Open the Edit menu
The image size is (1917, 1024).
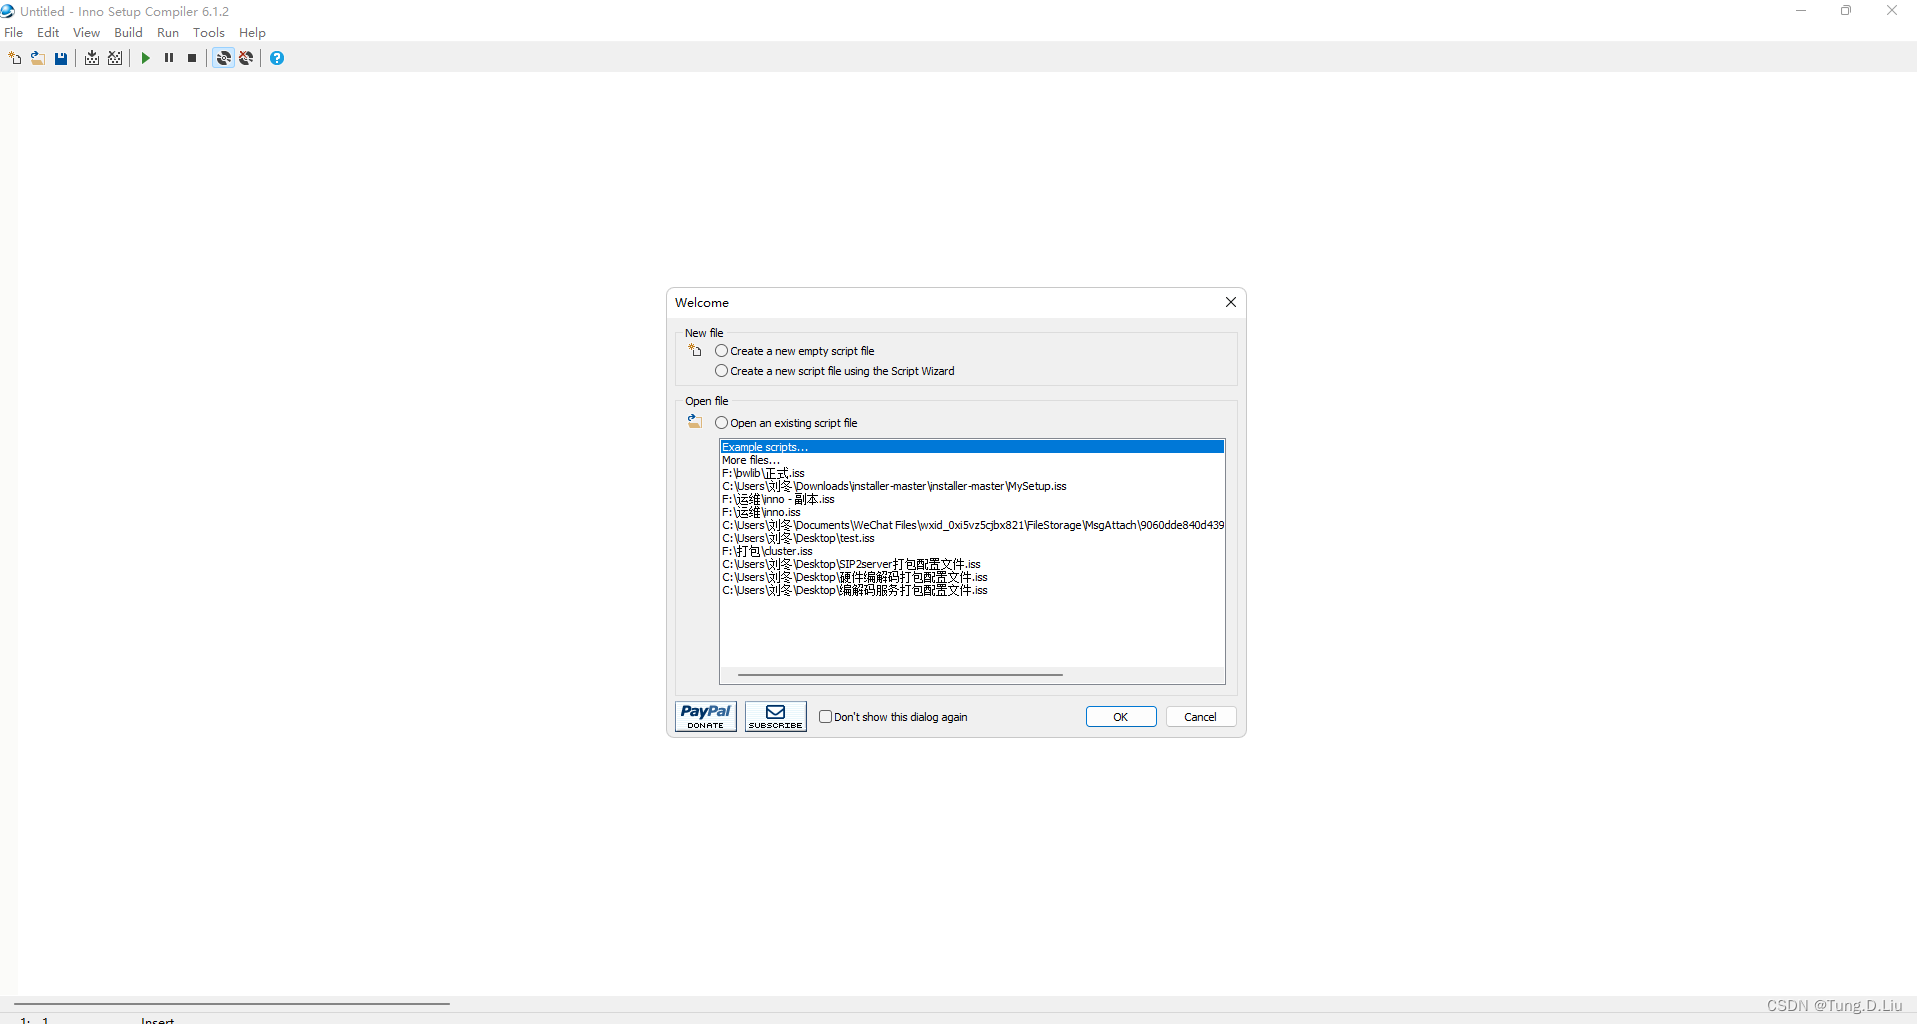(48, 33)
